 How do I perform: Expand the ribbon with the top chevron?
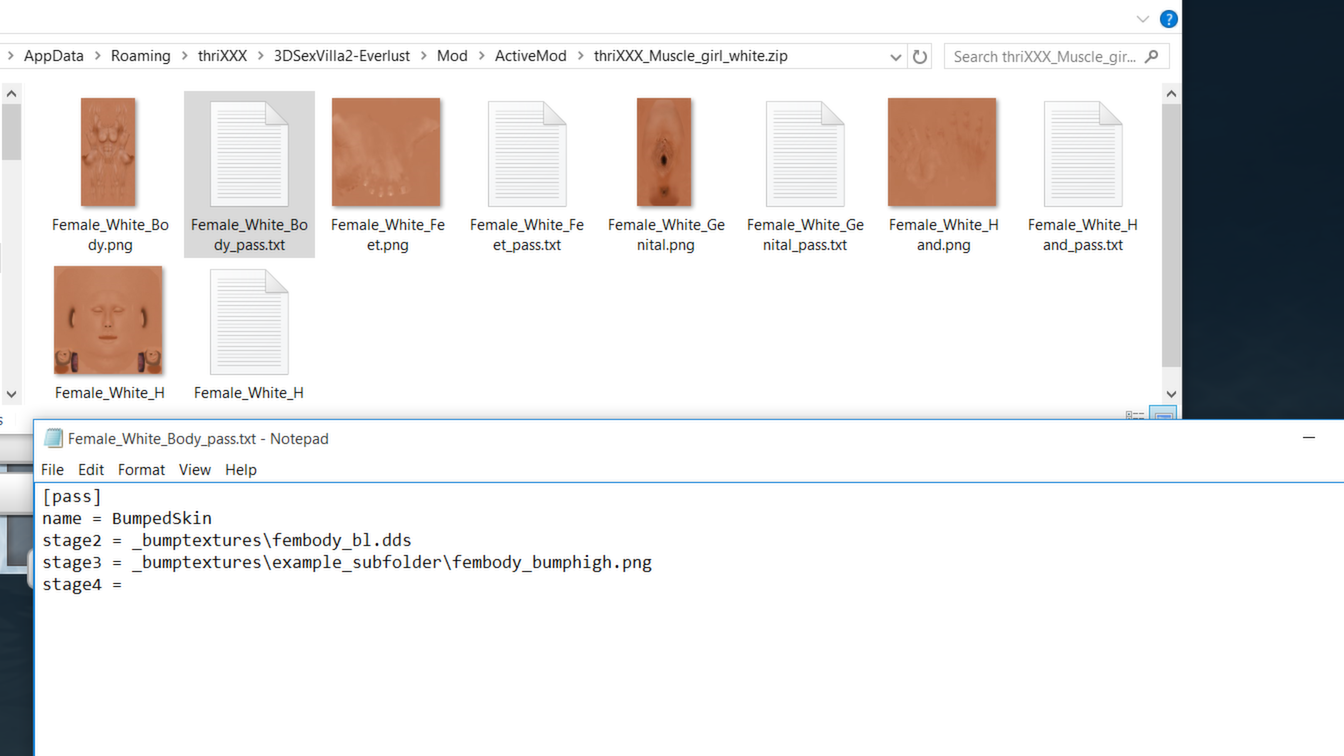click(x=1142, y=19)
